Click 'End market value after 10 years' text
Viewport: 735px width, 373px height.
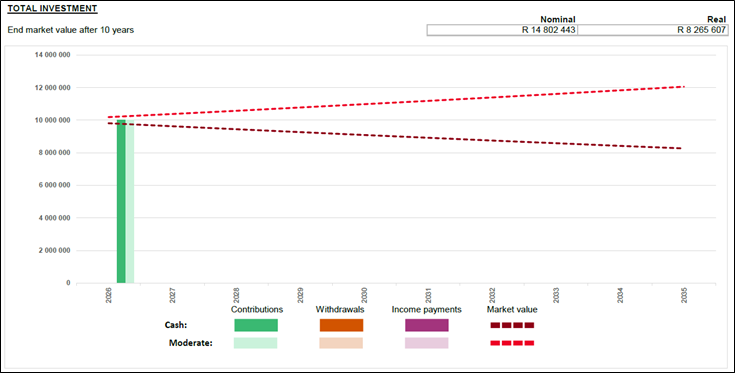pyautogui.click(x=71, y=30)
